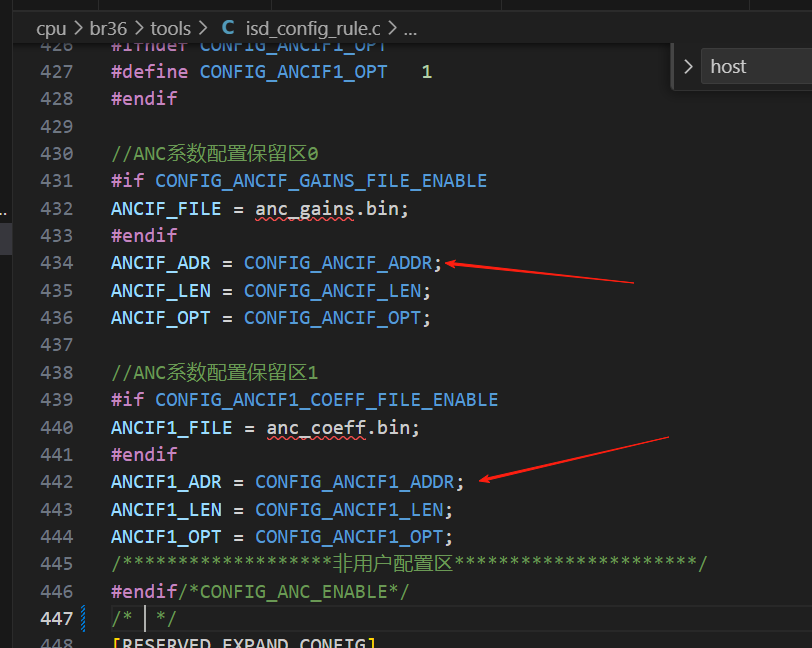The image size is (812, 648).
Task: Click the ANCIF_FILE key on line 432
Action: tap(166, 209)
